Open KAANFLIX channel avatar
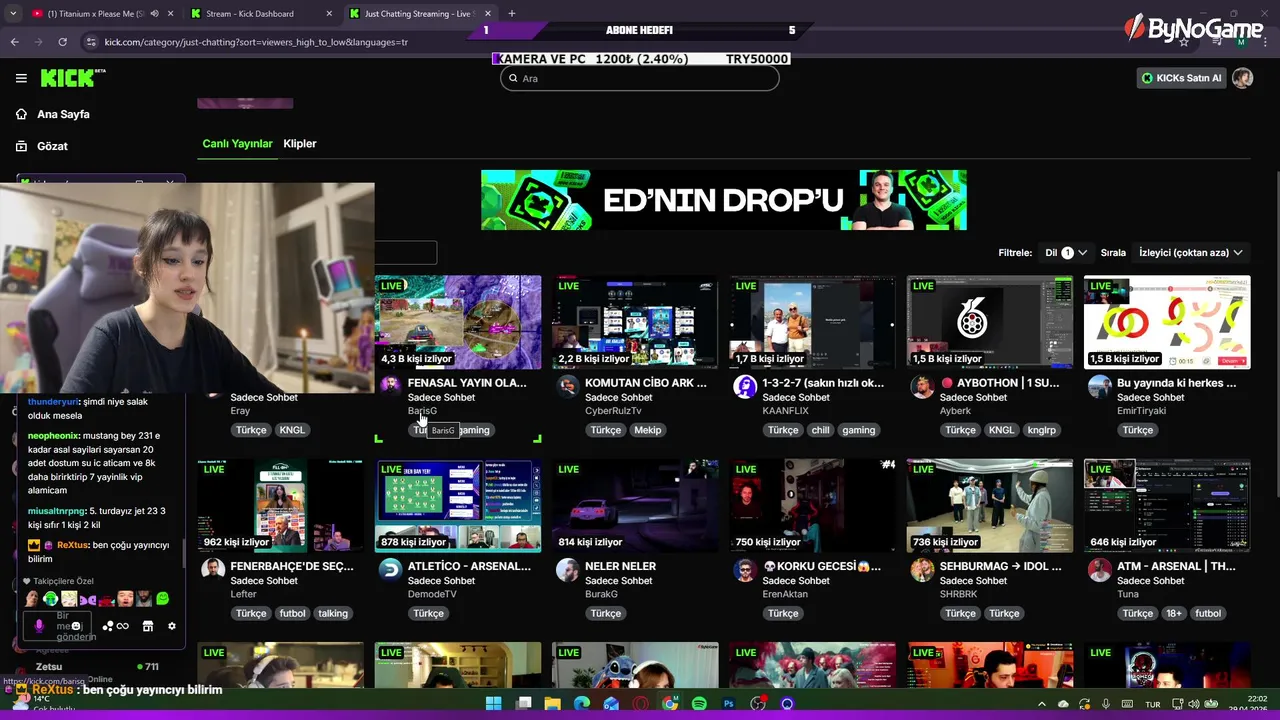 point(745,387)
